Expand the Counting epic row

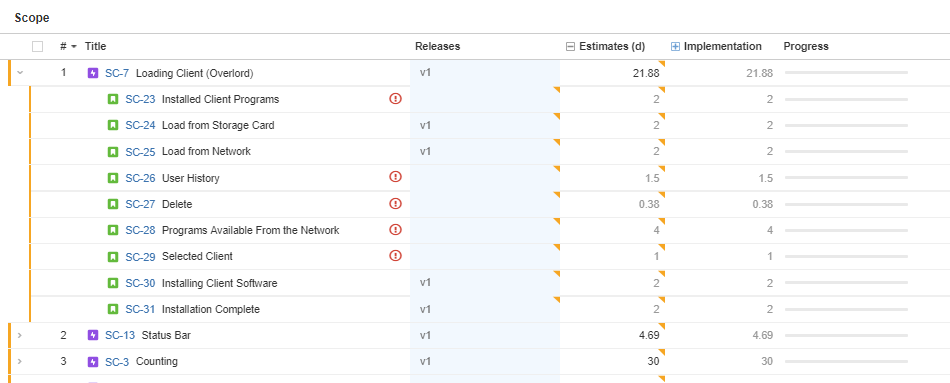[x=19, y=362]
